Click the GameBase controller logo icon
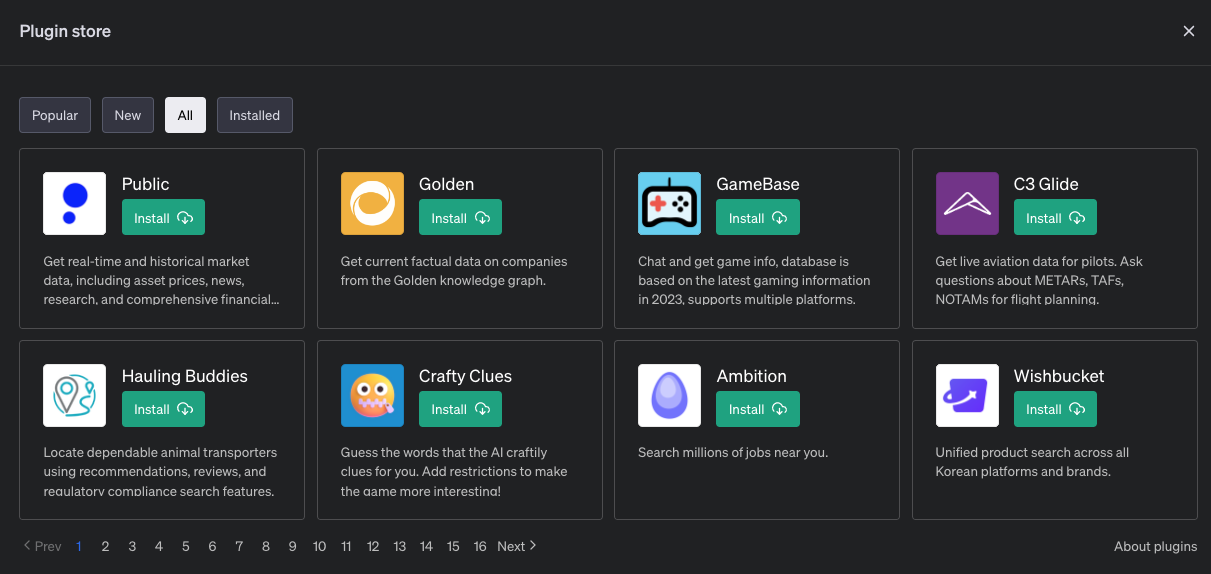The width and height of the screenshot is (1211, 574). pos(669,203)
